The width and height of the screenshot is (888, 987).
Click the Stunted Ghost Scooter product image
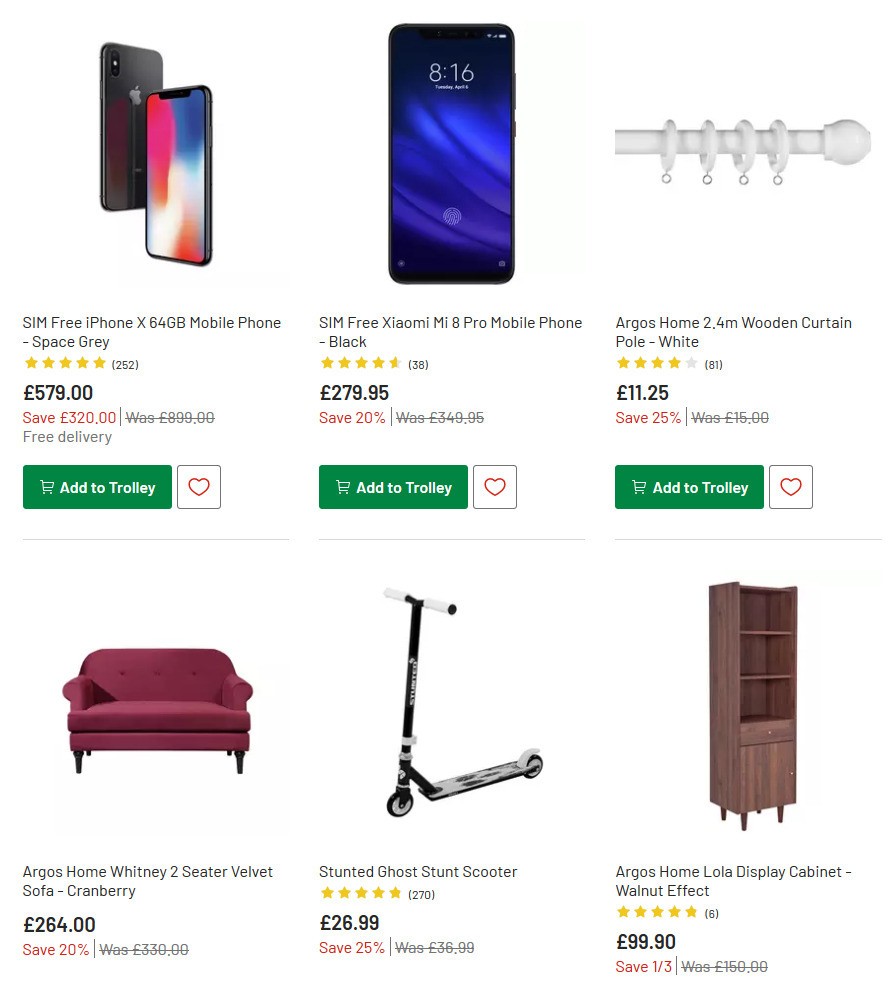[452, 700]
